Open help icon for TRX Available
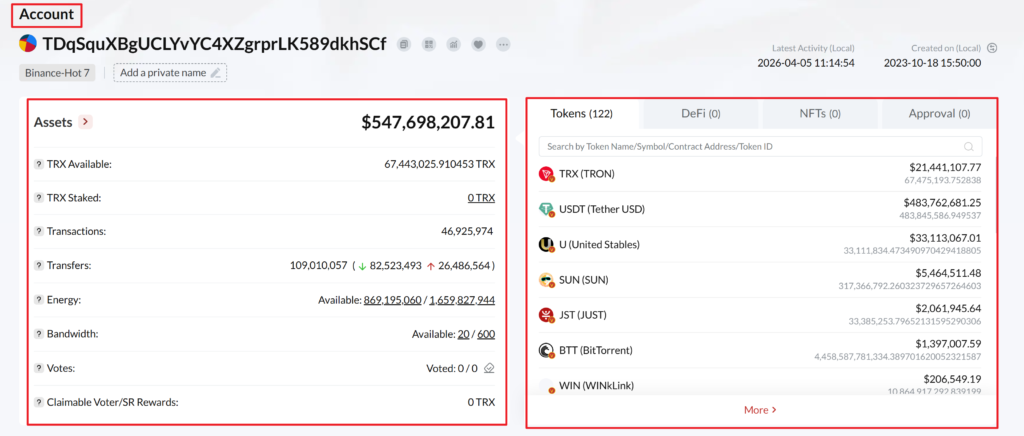Viewport: 1024px width, 436px height. coord(39,164)
